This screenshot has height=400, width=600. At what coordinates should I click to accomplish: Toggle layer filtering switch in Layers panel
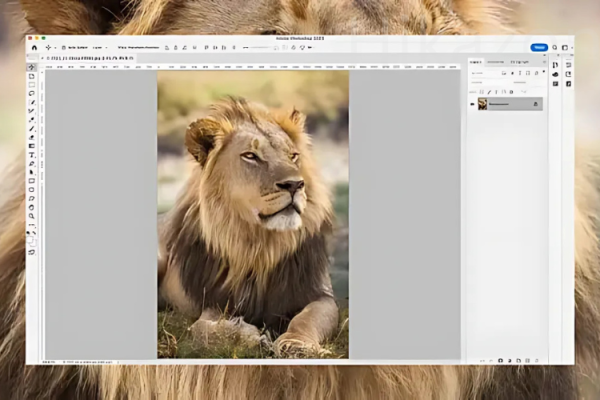click(x=544, y=72)
